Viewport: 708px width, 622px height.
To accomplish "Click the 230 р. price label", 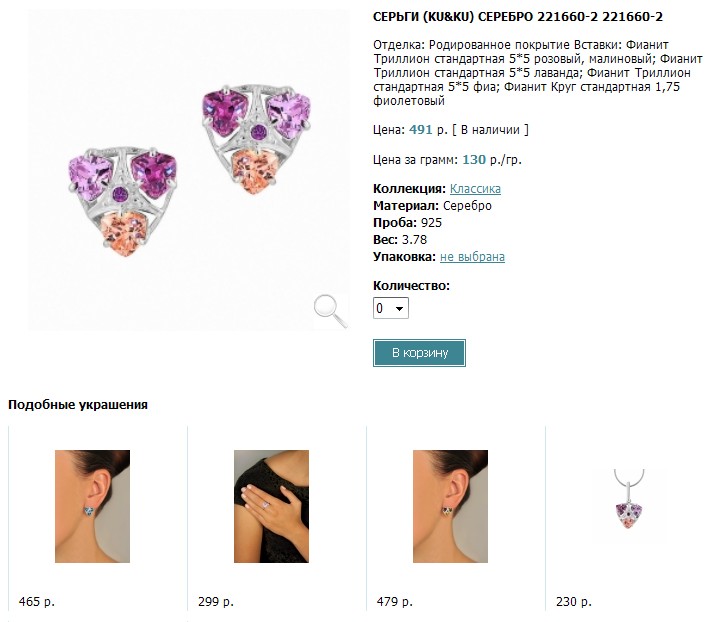I will pos(574,602).
